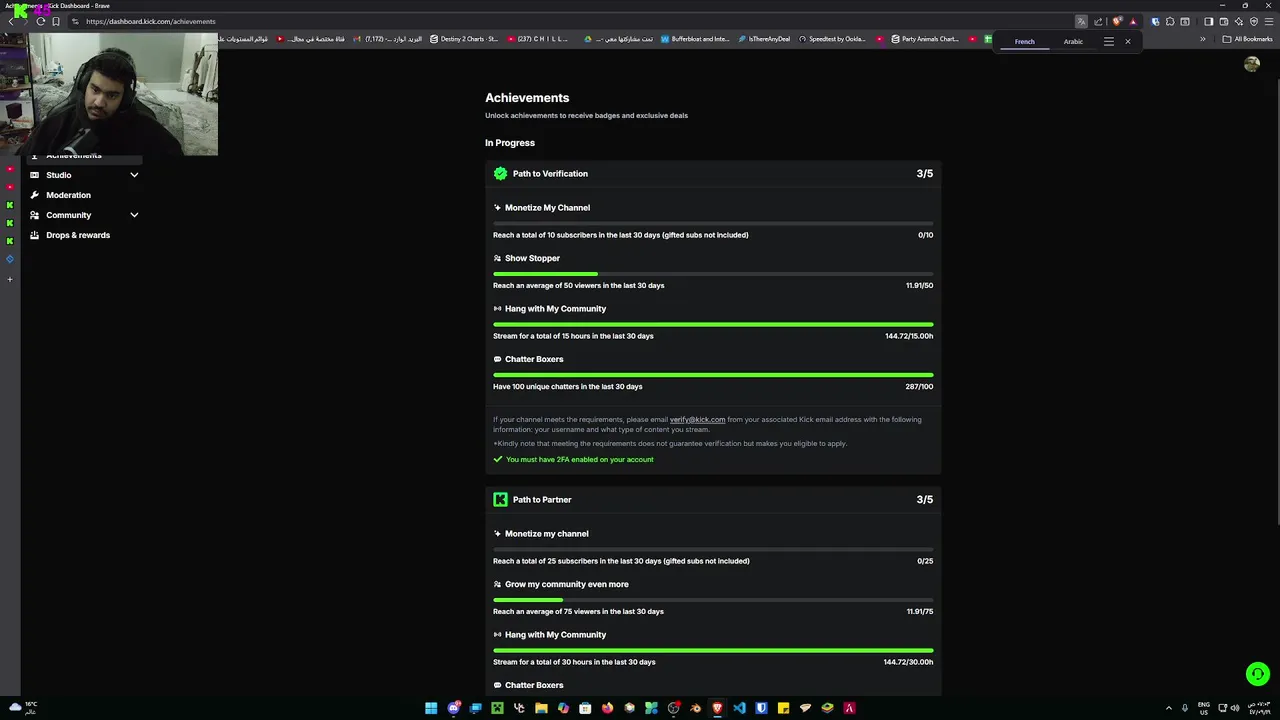Click the verify@kick.com email link
The width and height of the screenshot is (1280, 720).
[697, 420]
